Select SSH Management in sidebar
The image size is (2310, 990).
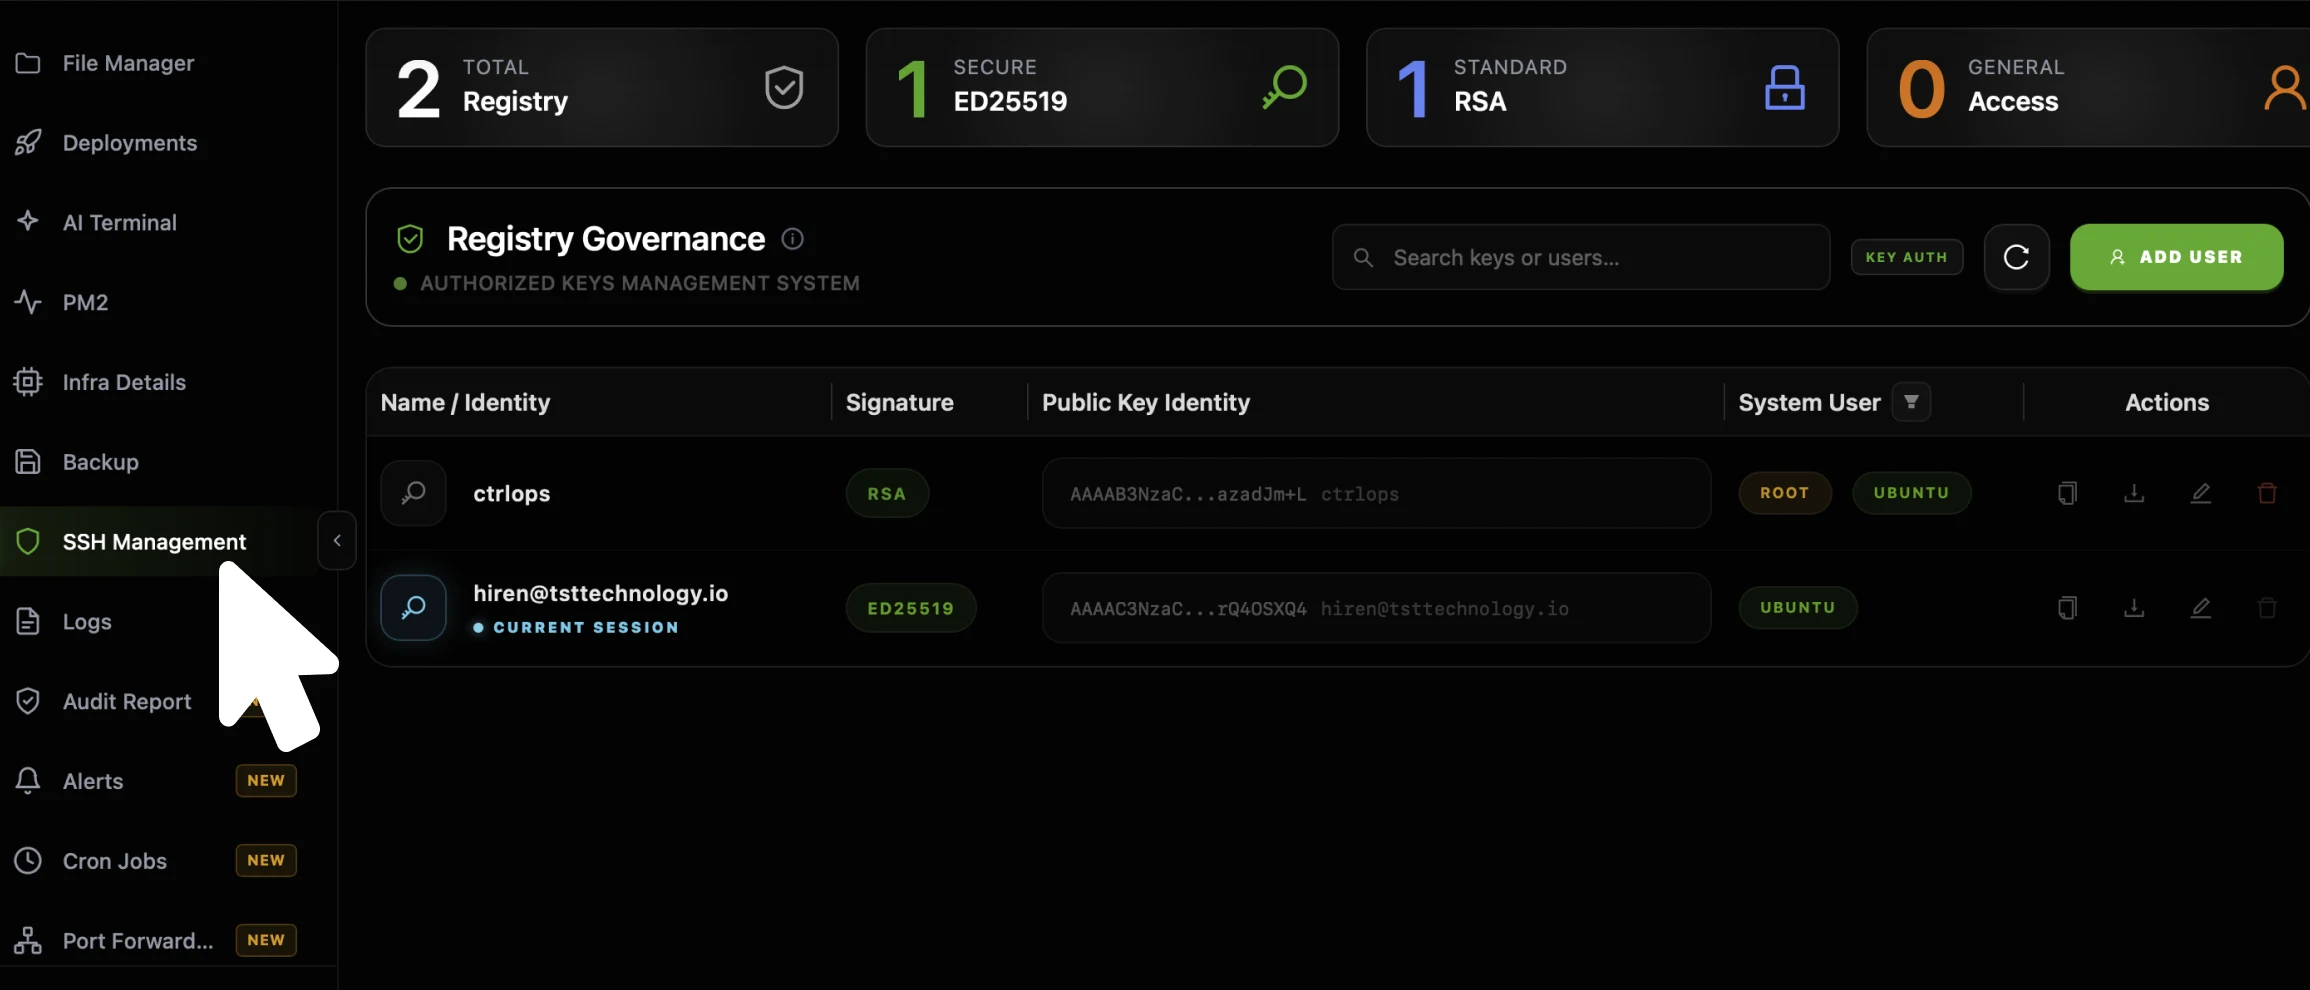[x=154, y=541]
